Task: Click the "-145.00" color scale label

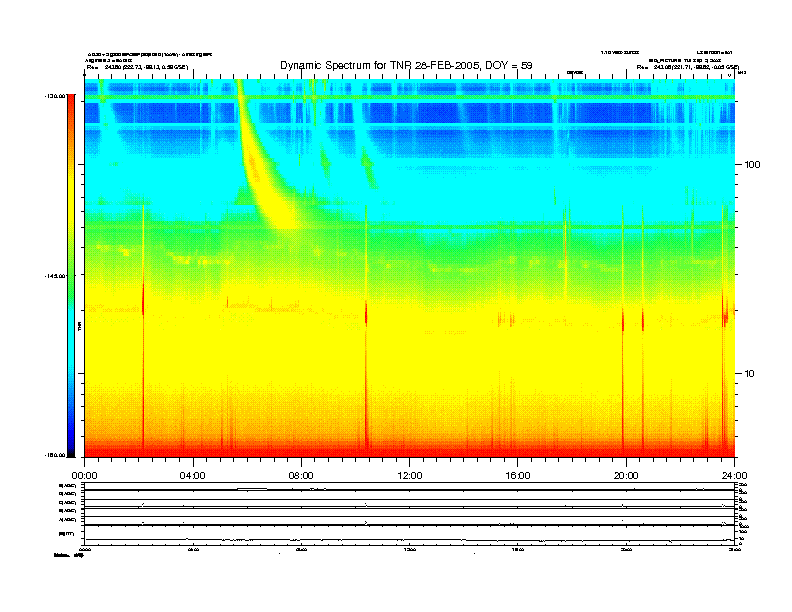Action: 54,276
